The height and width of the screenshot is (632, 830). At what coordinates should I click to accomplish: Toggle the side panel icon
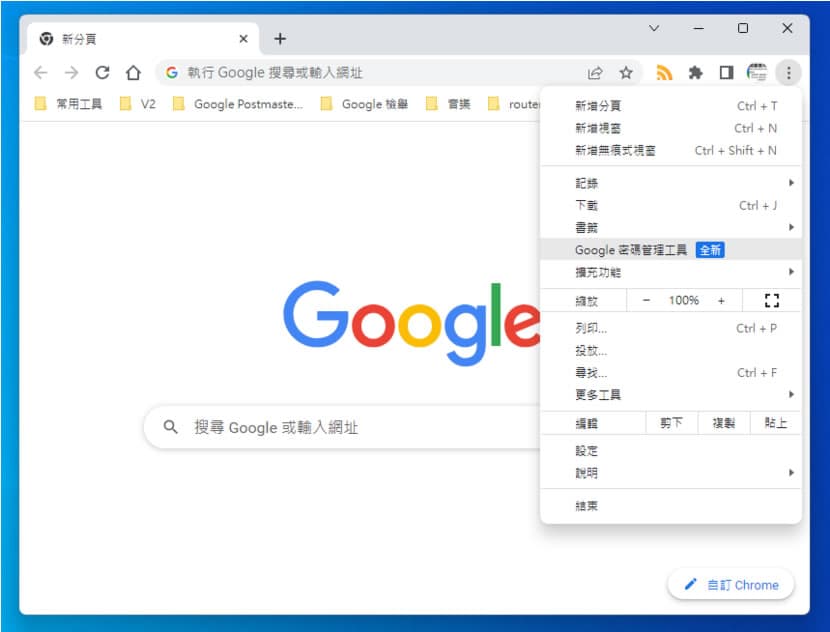tap(726, 73)
